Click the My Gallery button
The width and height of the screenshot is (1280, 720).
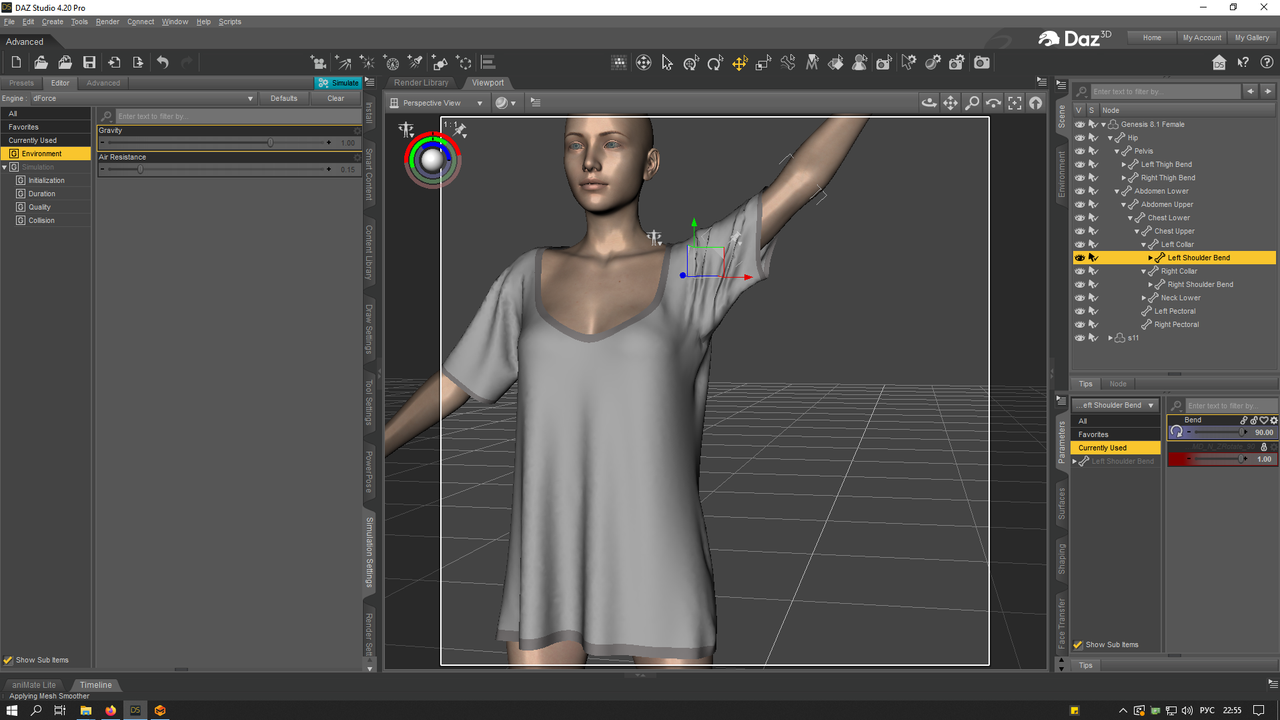click(1252, 37)
